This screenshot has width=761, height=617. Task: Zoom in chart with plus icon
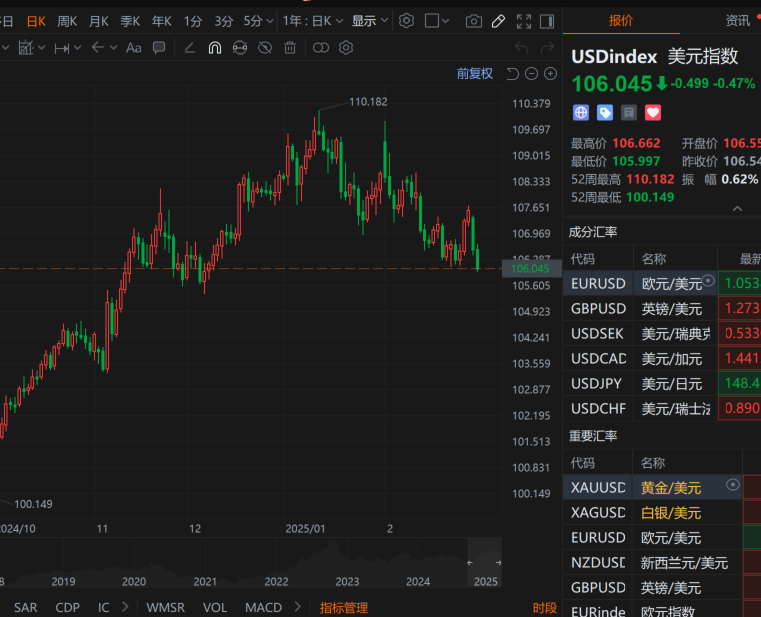[x=550, y=73]
